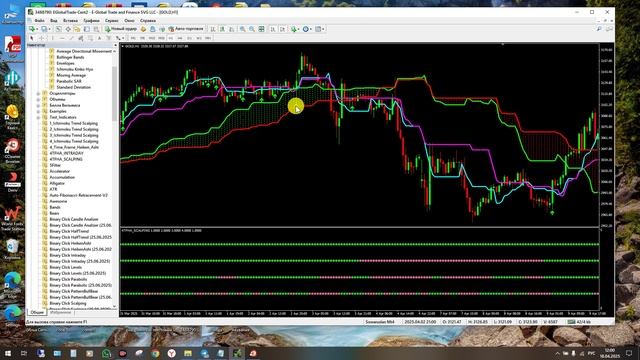This screenshot has width=640, height=360.
Task: Select the Horizontal Line drawing tool
Action: [62, 38]
